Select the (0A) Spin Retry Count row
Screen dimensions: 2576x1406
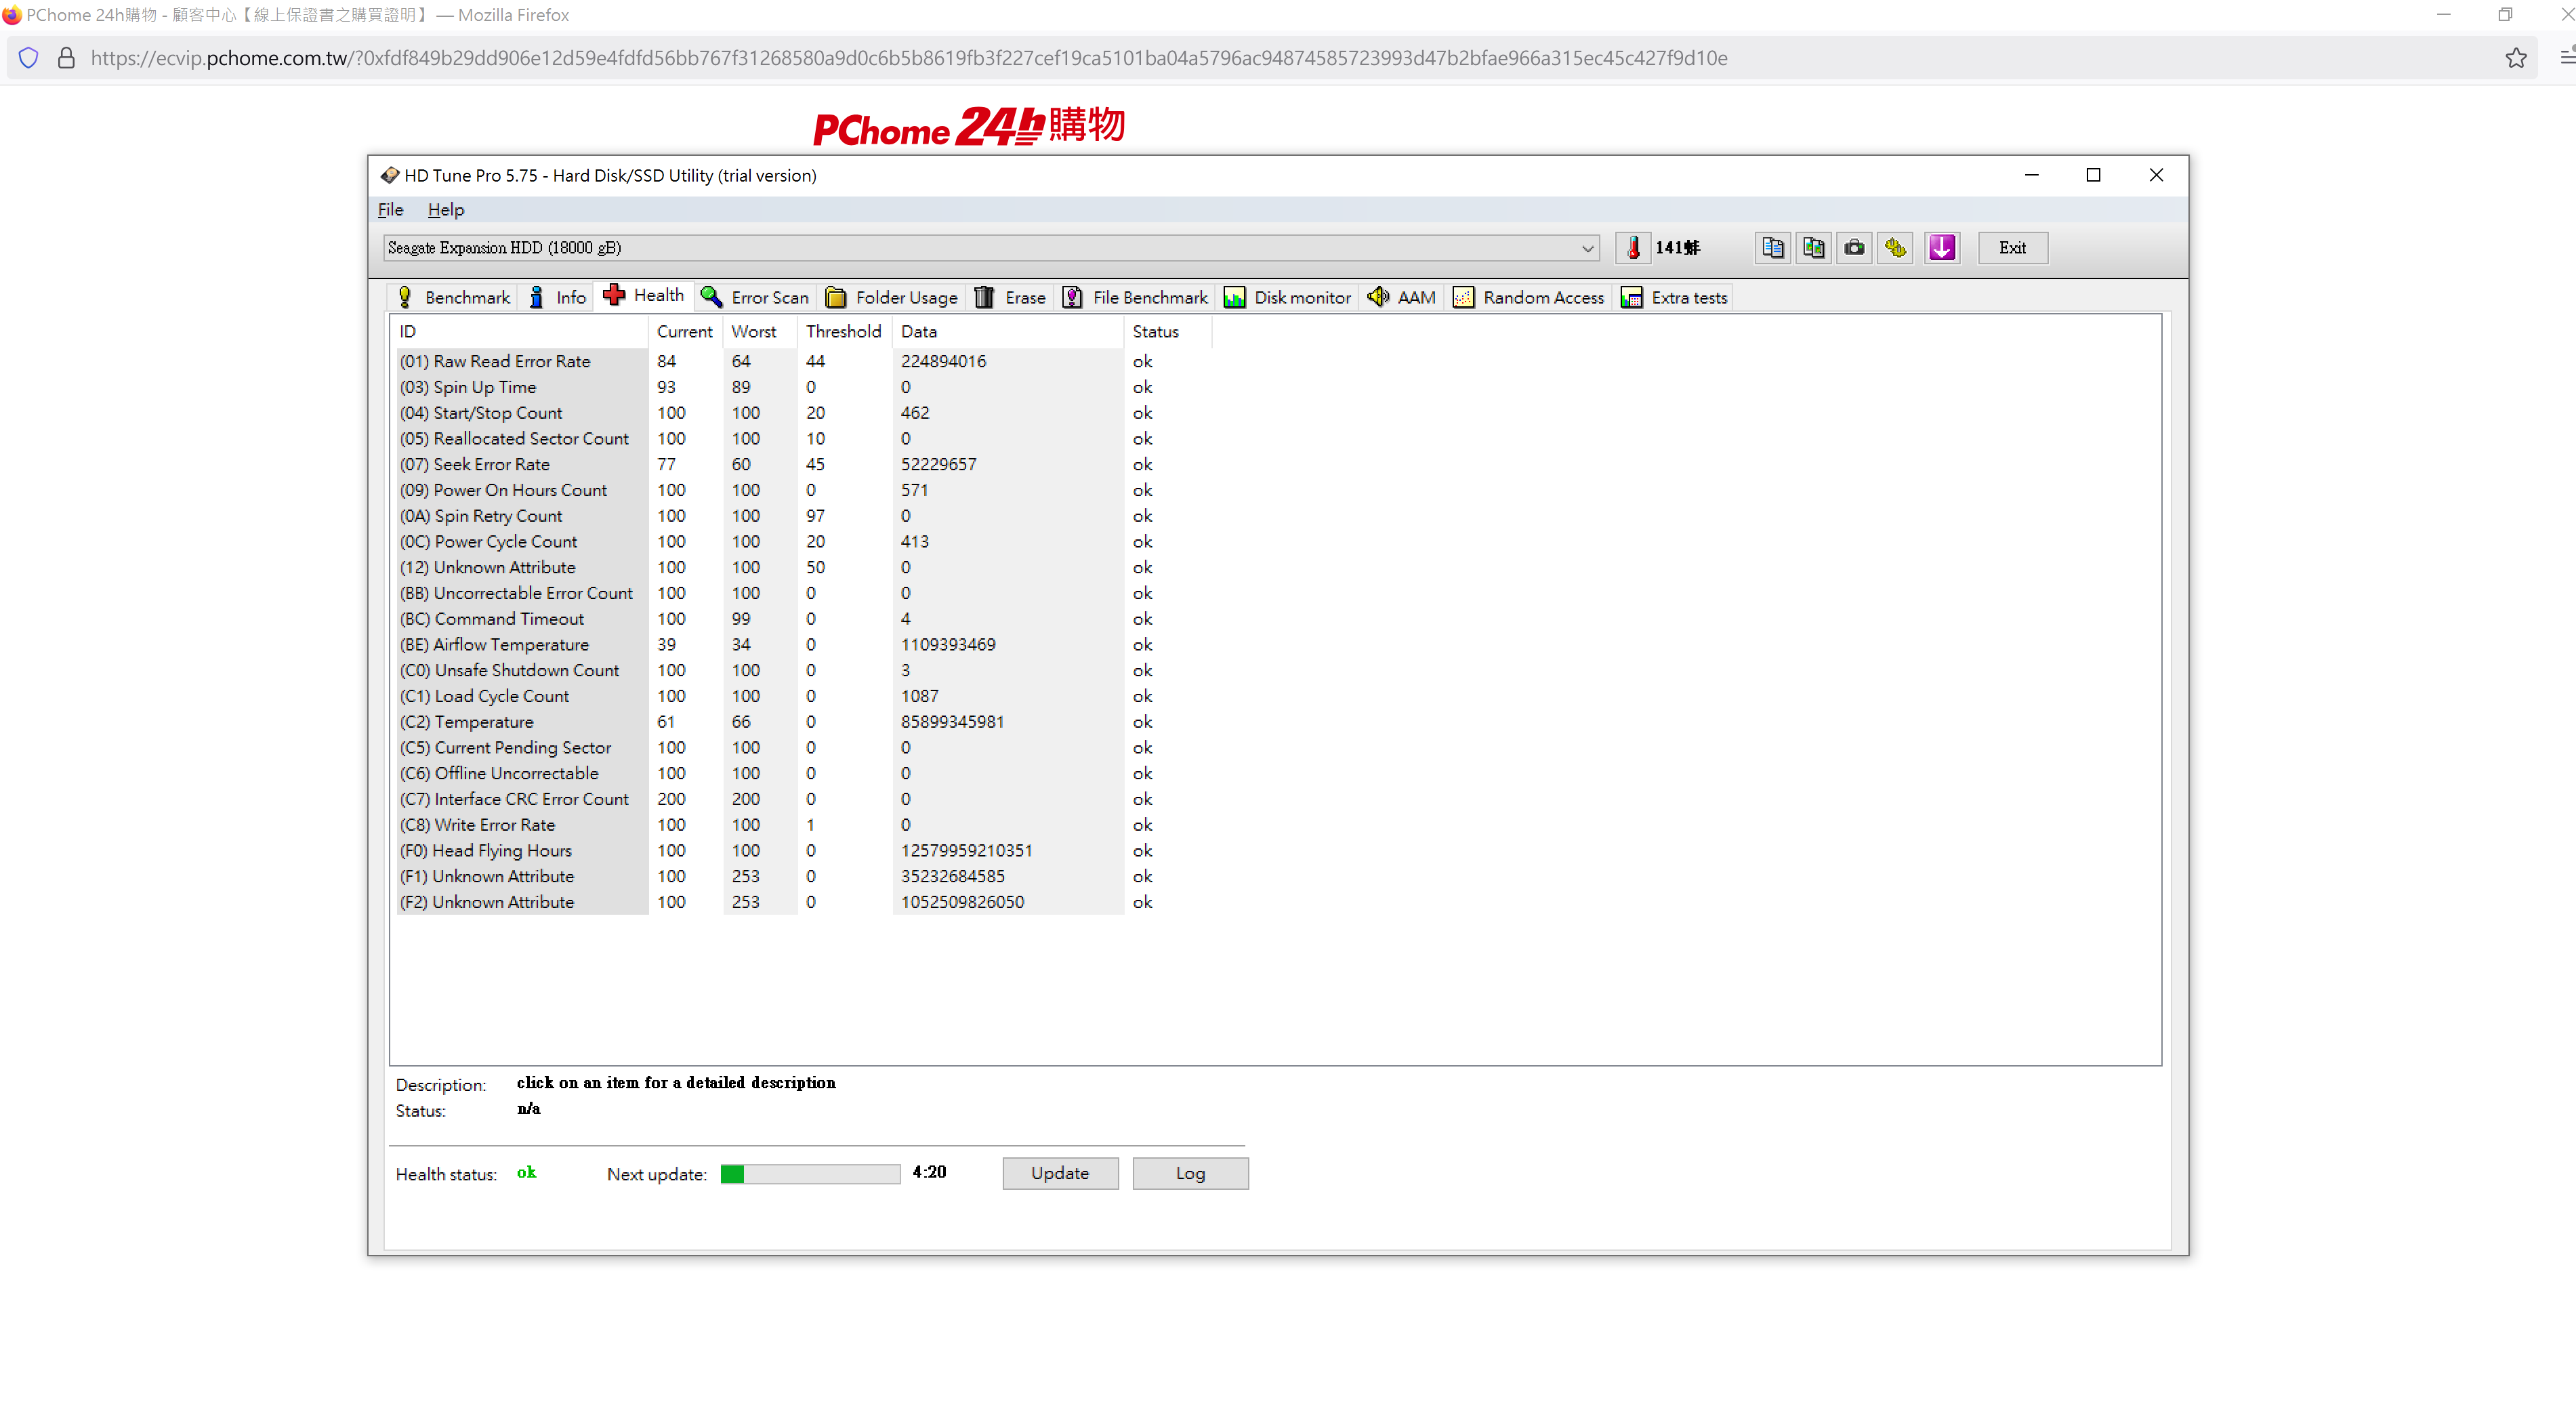pyautogui.click(x=805, y=516)
